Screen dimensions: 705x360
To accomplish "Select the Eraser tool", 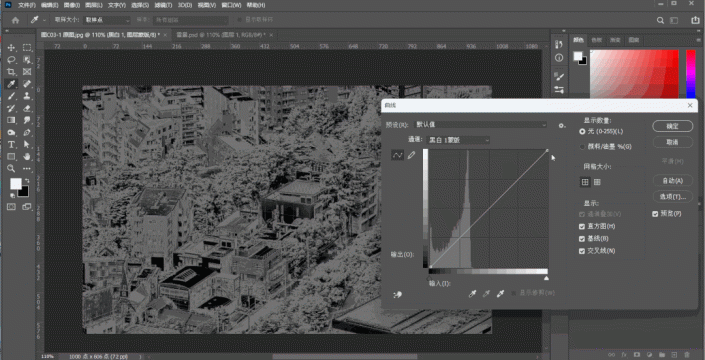I will click(x=27, y=108).
